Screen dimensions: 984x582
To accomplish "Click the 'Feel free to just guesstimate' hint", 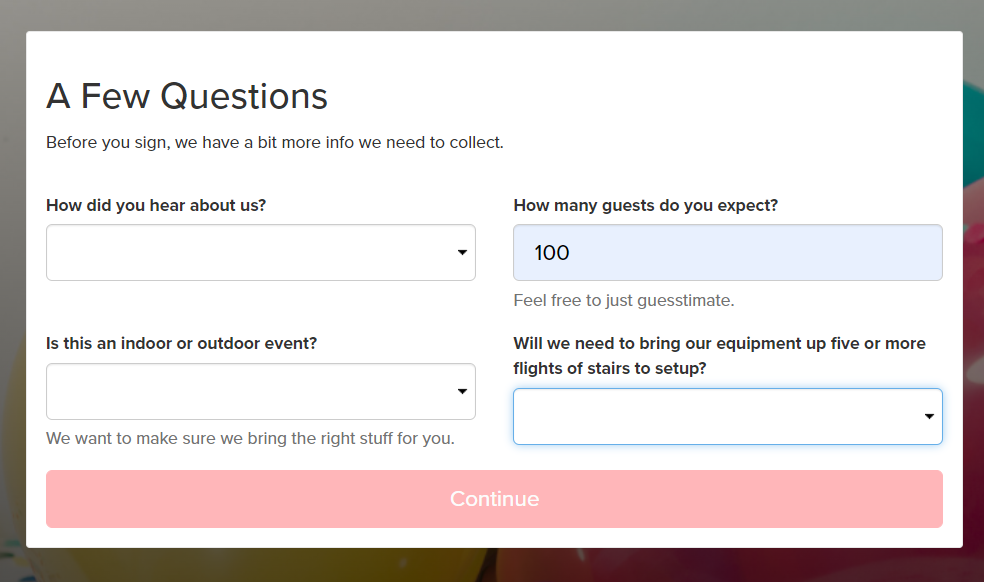I will tap(624, 301).
